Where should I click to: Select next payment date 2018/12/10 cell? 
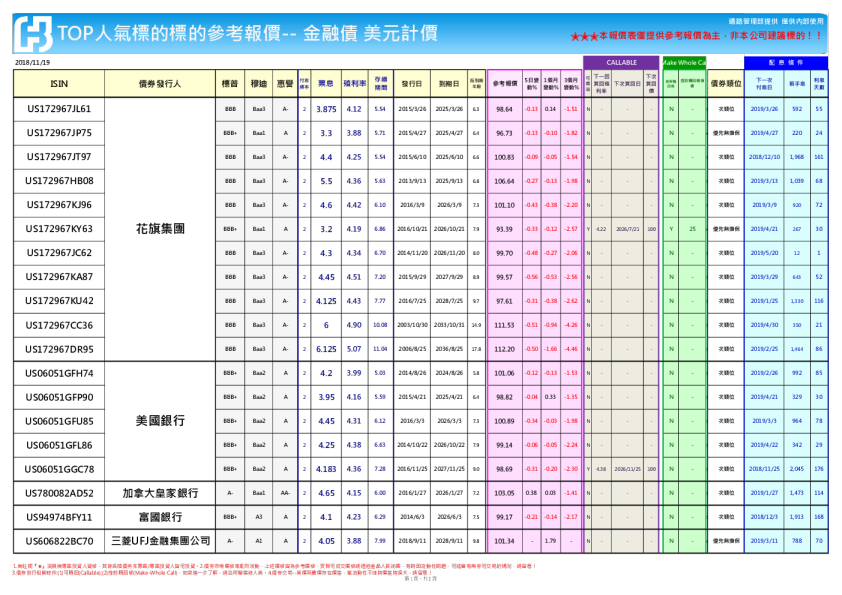click(765, 157)
